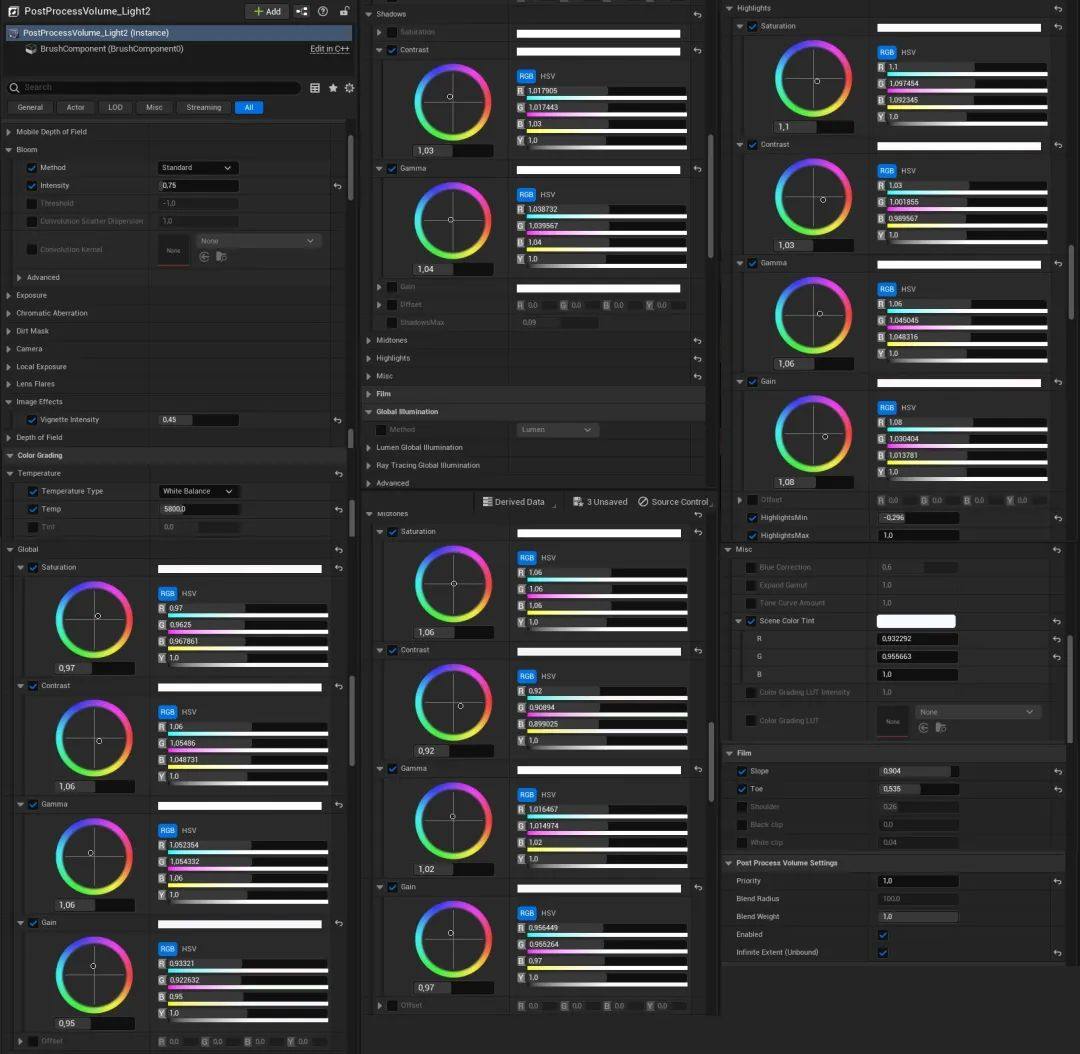This screenshot has height=1054, width=1080.
Task: Switch to the Streaming filter tab
Action: tap(204, 107)
